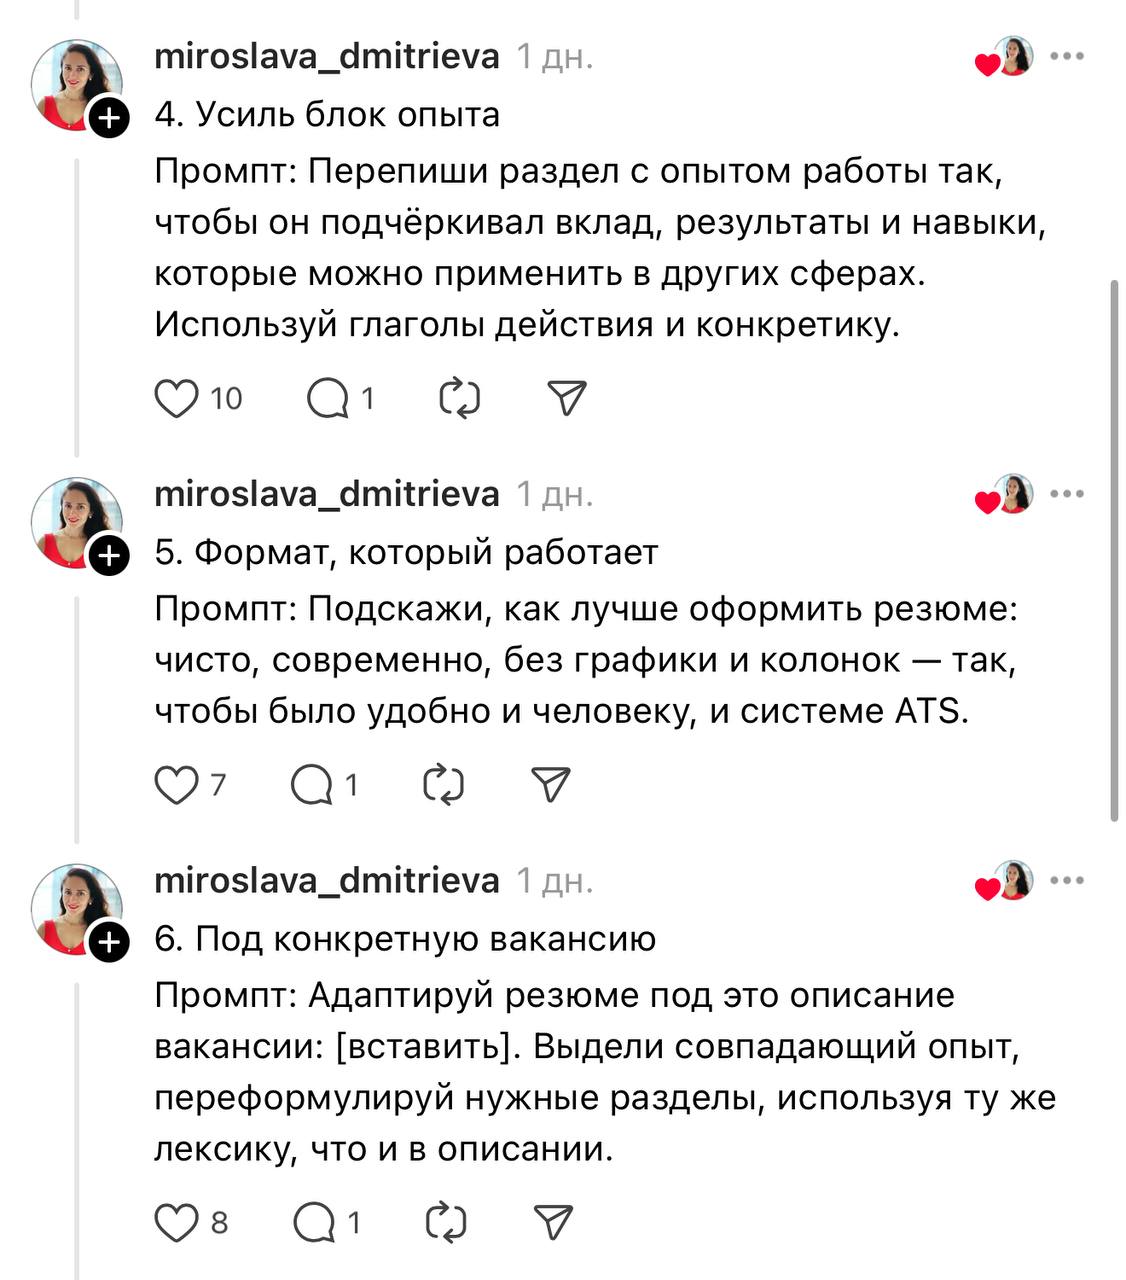Like the post "6. Под конкретную вакансию"
This screenshot has height=1280, width=1126.
(176, 1222)
